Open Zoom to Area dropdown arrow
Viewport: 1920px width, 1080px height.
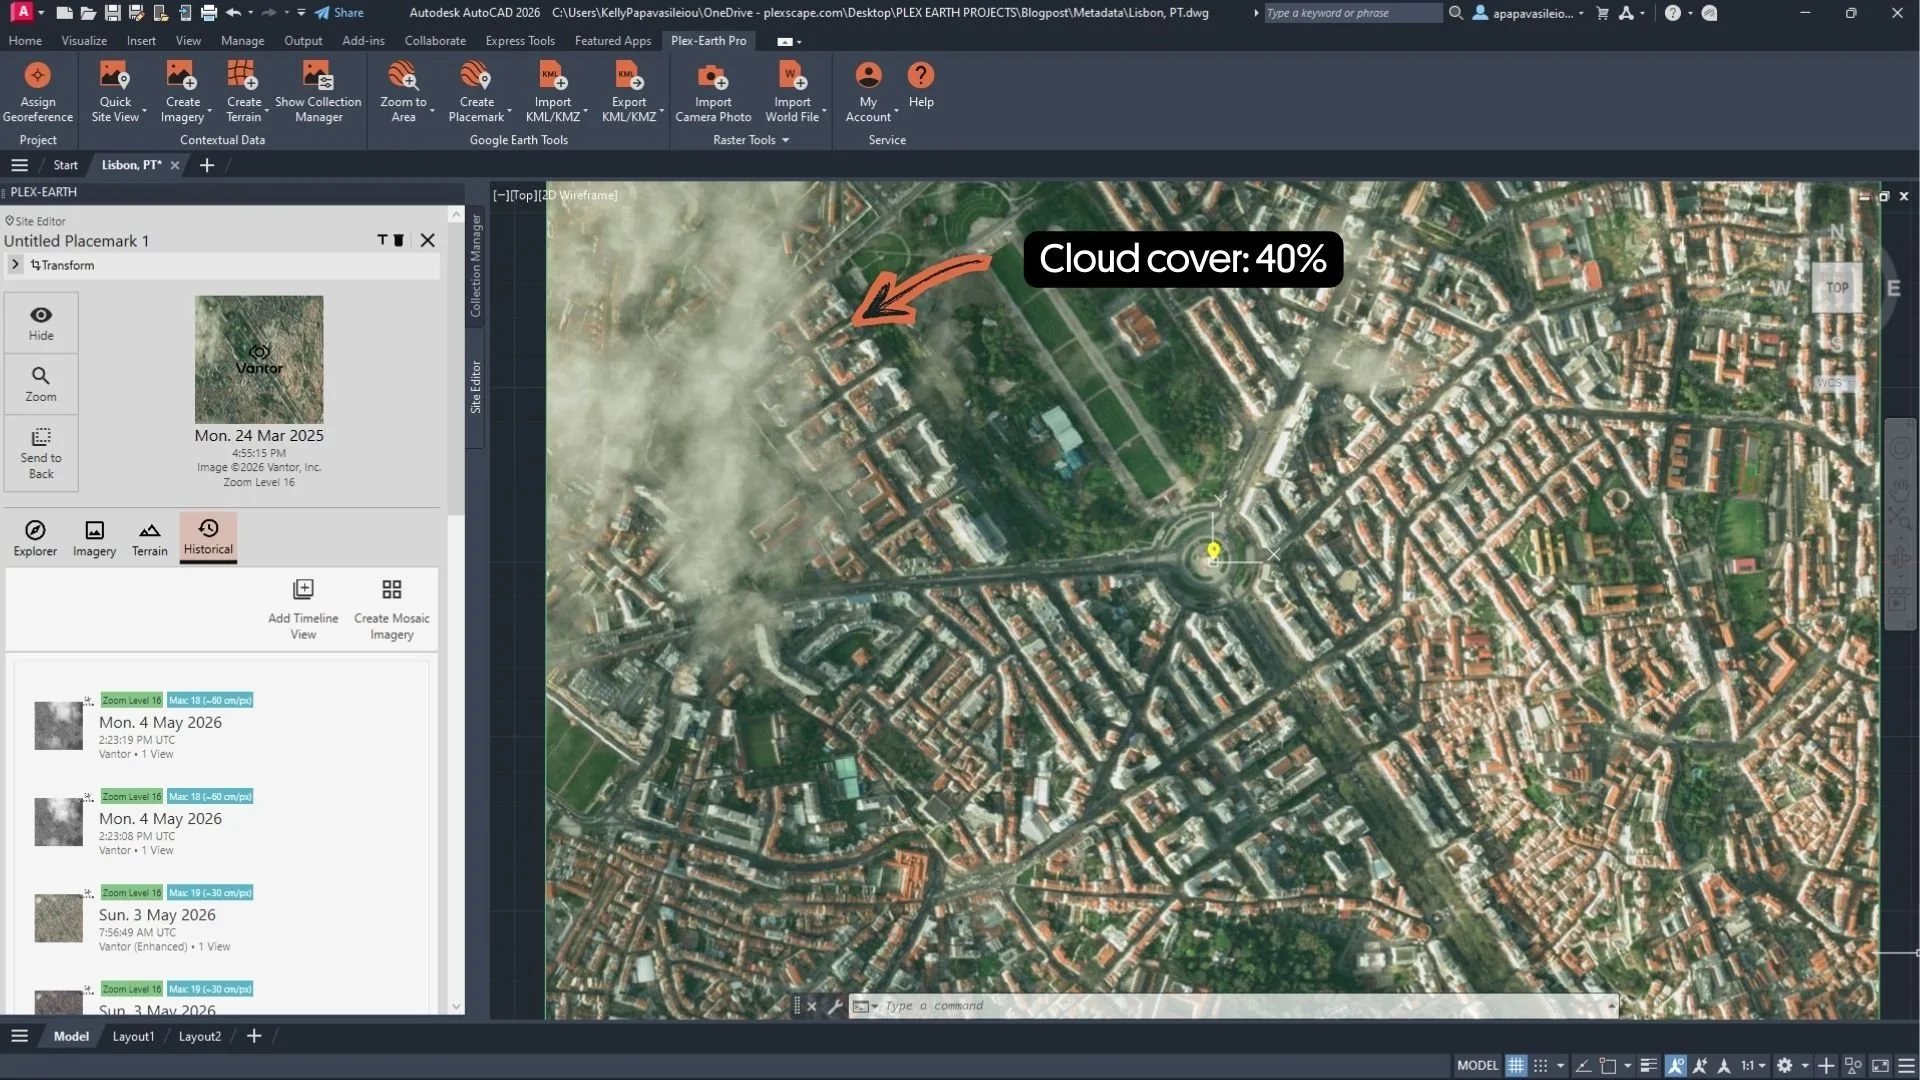(432, 110)
